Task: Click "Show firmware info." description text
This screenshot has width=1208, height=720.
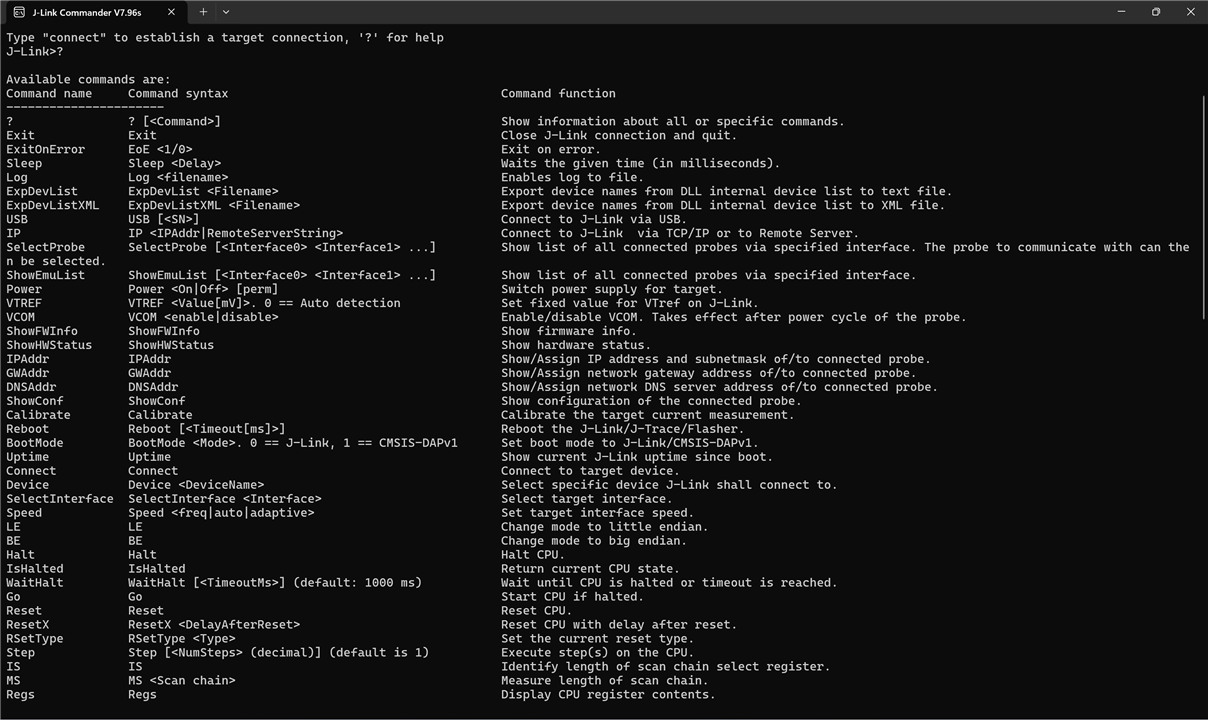Action: (x=569, y=331)
